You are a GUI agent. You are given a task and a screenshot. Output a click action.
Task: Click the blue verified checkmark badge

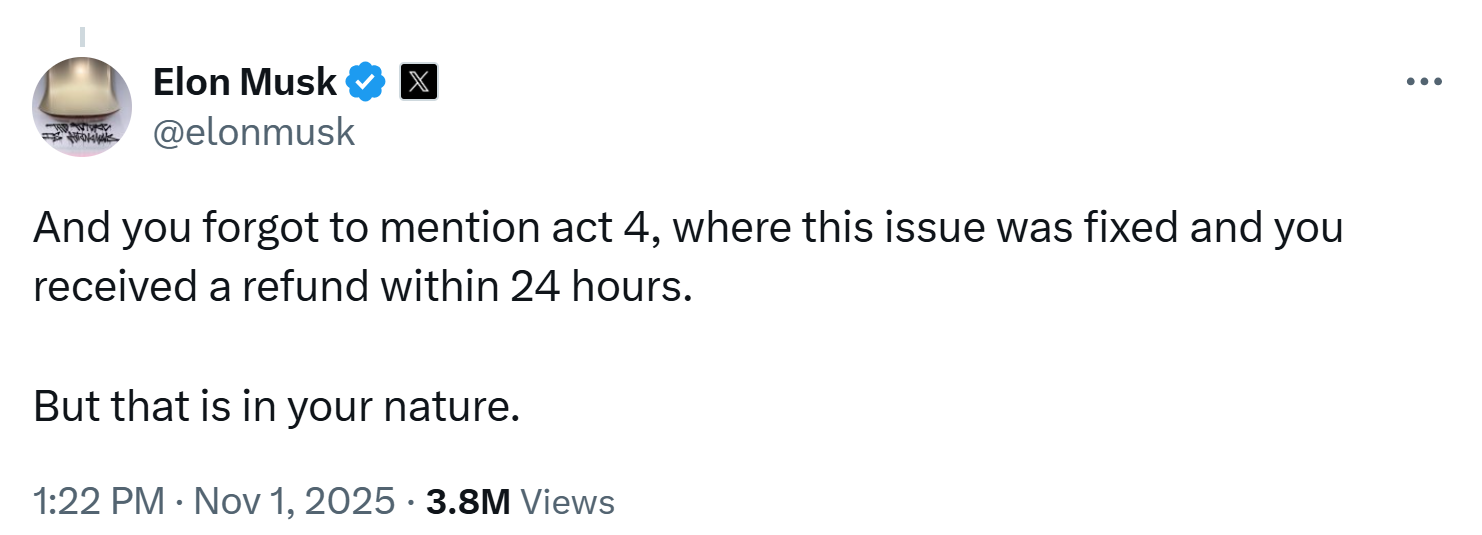coord(366,82)
